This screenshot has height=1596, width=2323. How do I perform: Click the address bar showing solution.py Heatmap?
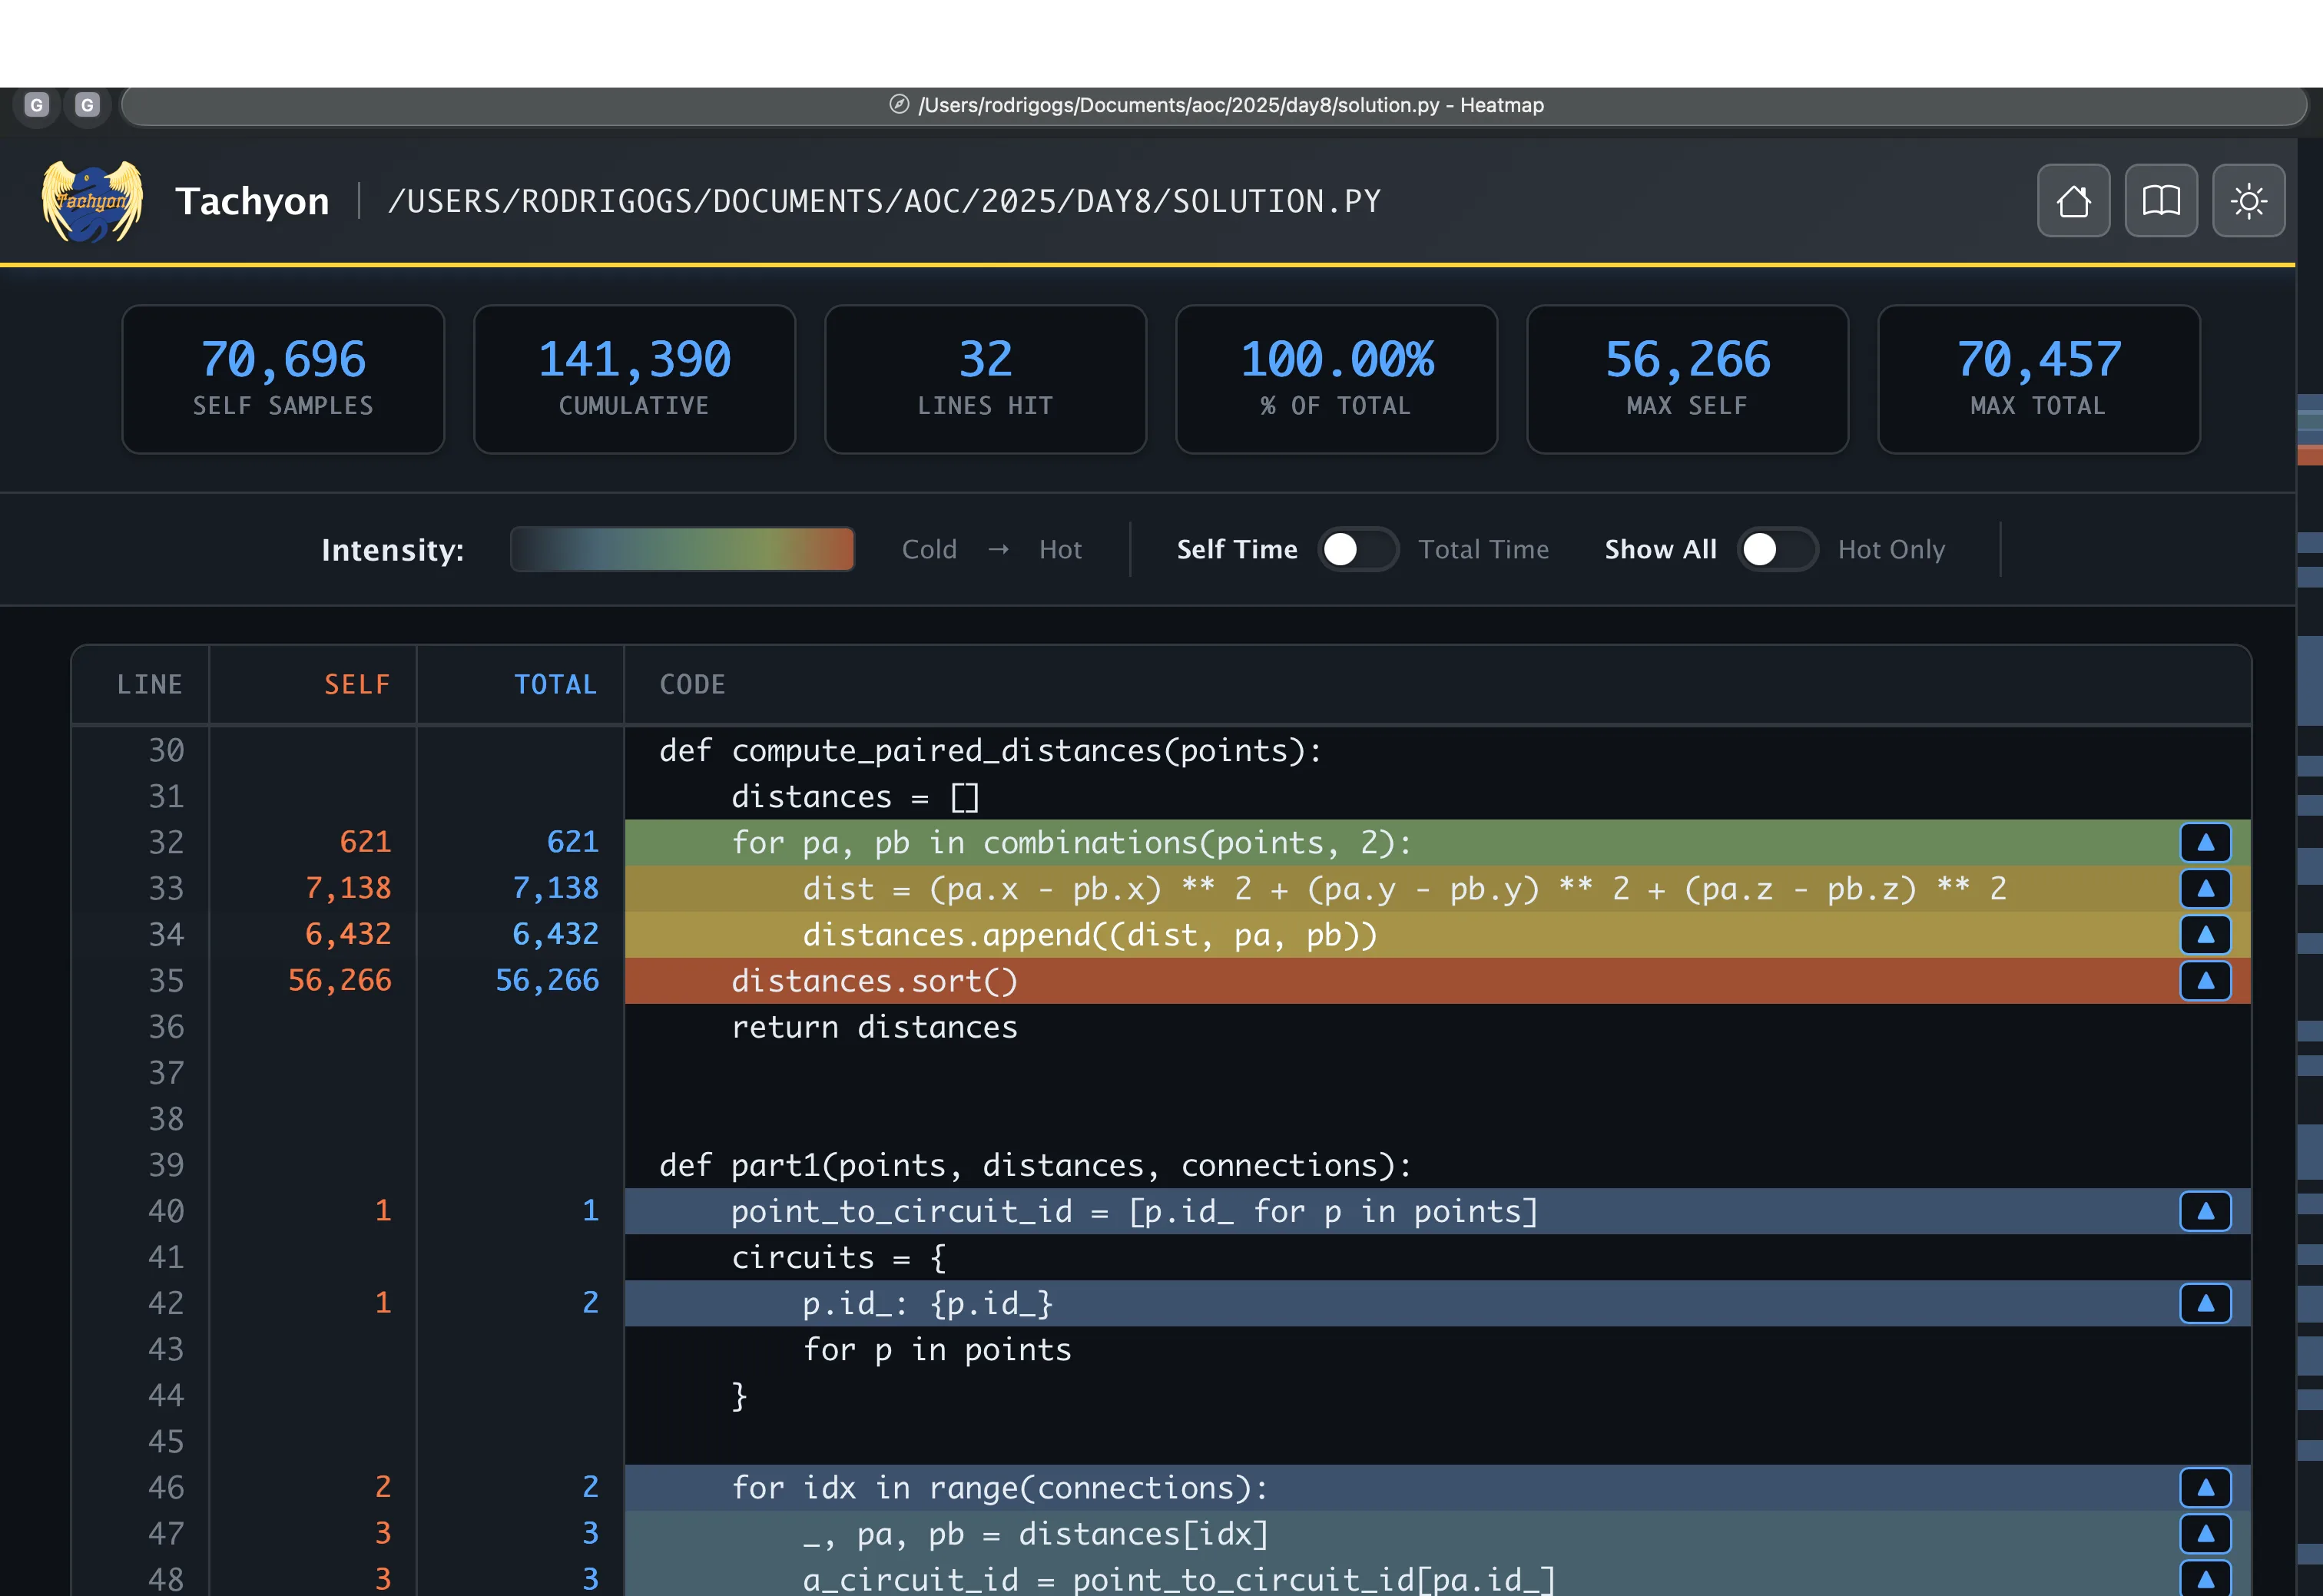pyautogui.click(x=1214, y=105)
